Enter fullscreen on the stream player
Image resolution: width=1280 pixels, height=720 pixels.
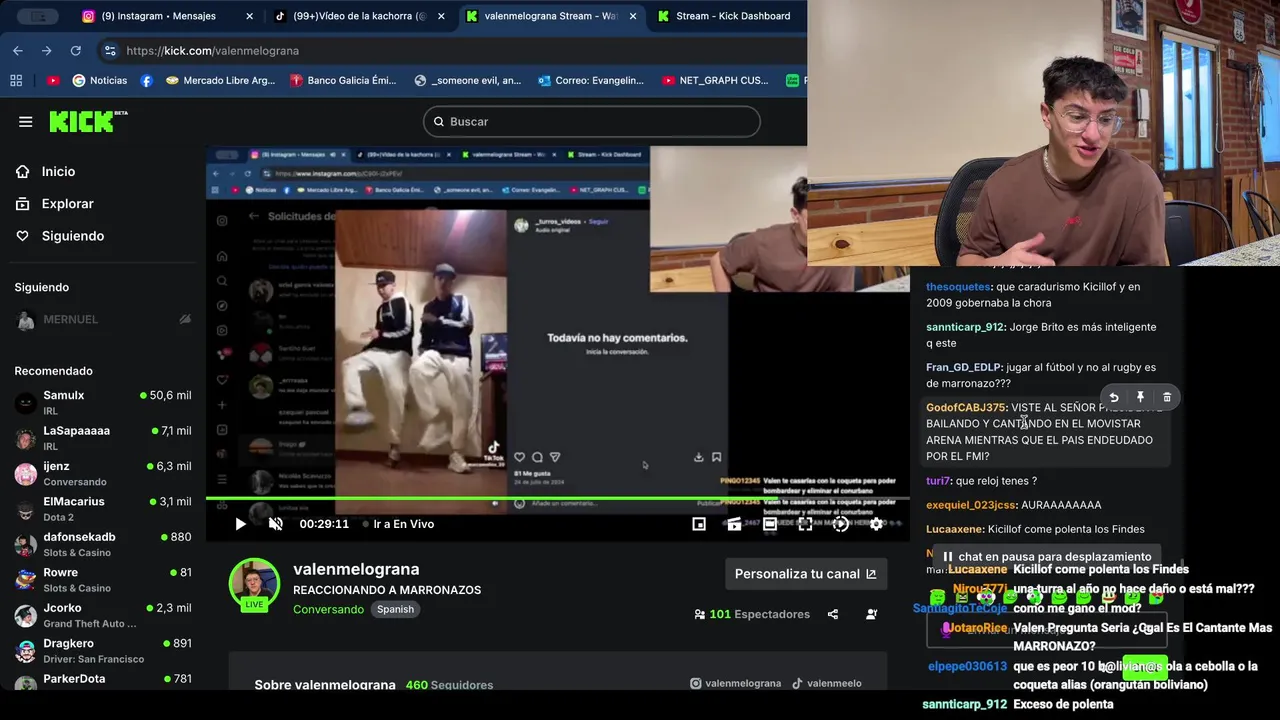(x=805, y=524)
